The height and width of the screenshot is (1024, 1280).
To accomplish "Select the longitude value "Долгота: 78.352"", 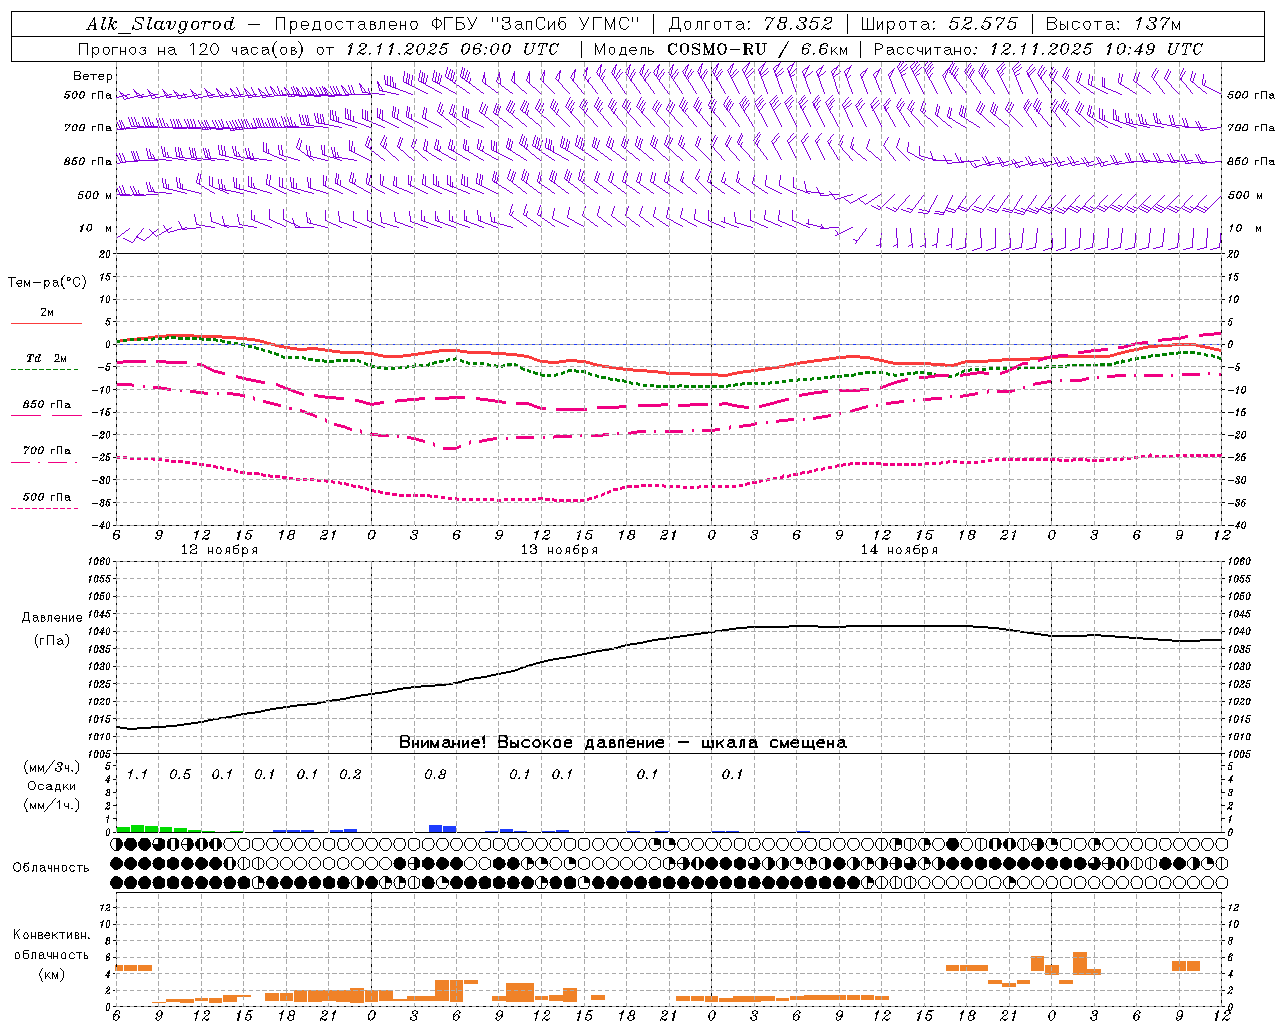I will click(751, 24).
